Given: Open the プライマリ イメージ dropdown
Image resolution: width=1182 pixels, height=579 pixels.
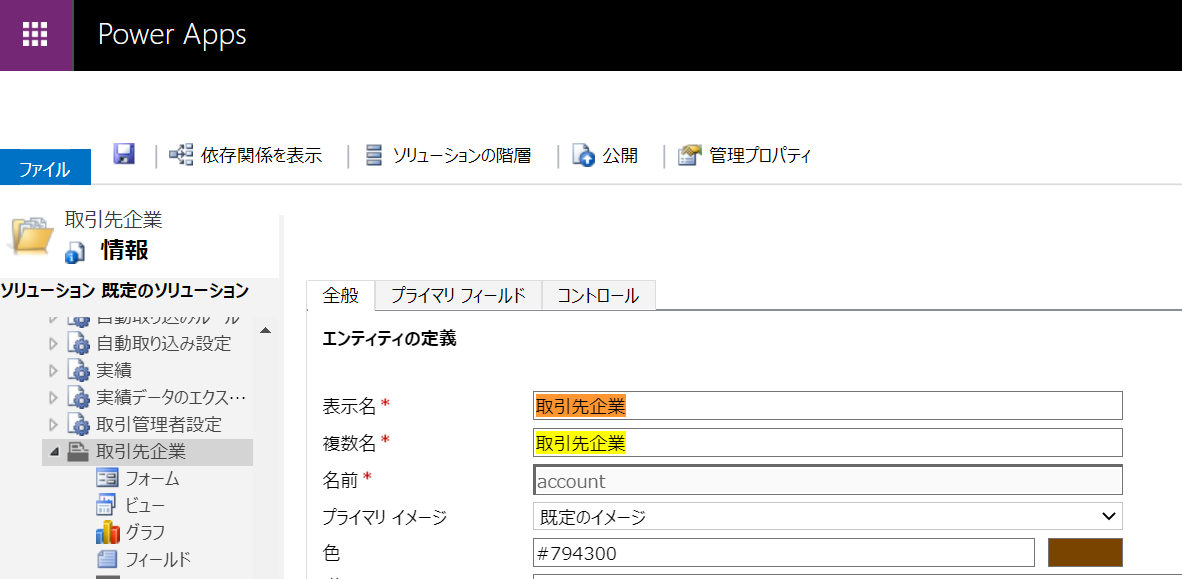Looking at the screenshot, I should [x=1108, y=516].
